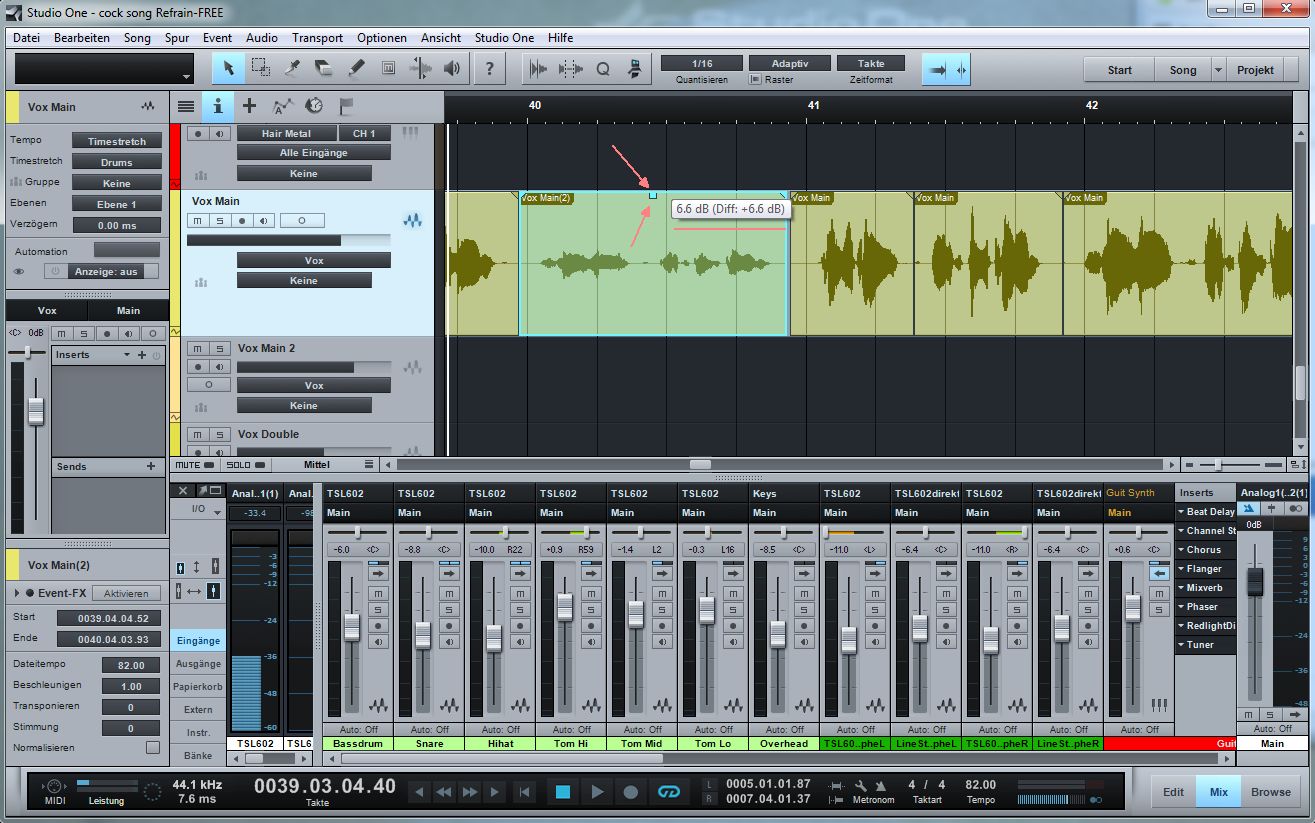Mute the Vox Main track

198,220
